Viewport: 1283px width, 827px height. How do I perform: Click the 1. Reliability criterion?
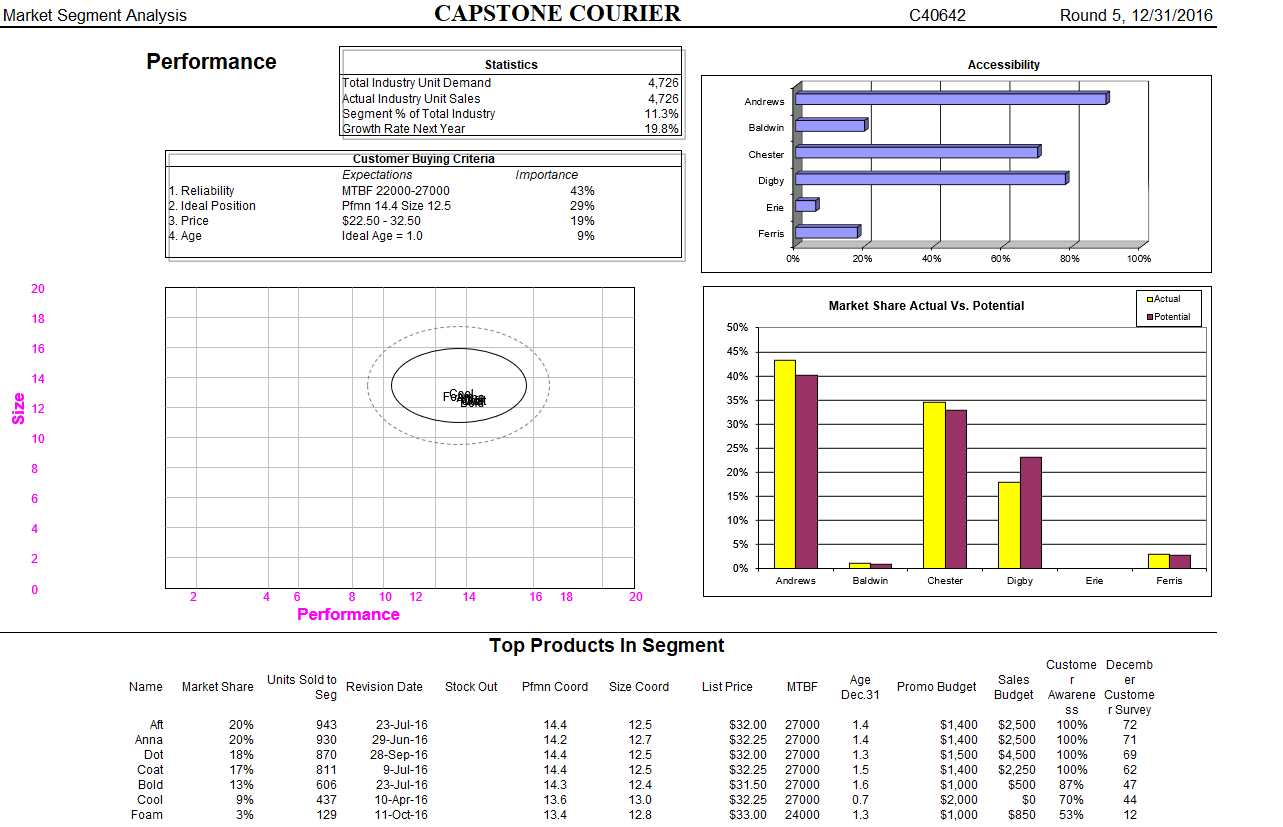click(x=201, y=190)
